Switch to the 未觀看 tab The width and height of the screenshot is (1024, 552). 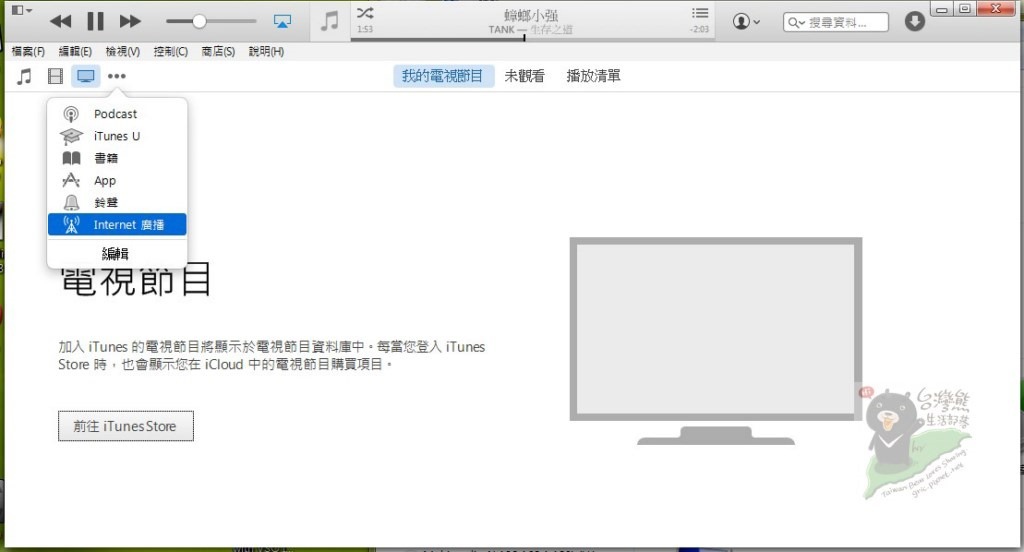coord(524,76)
